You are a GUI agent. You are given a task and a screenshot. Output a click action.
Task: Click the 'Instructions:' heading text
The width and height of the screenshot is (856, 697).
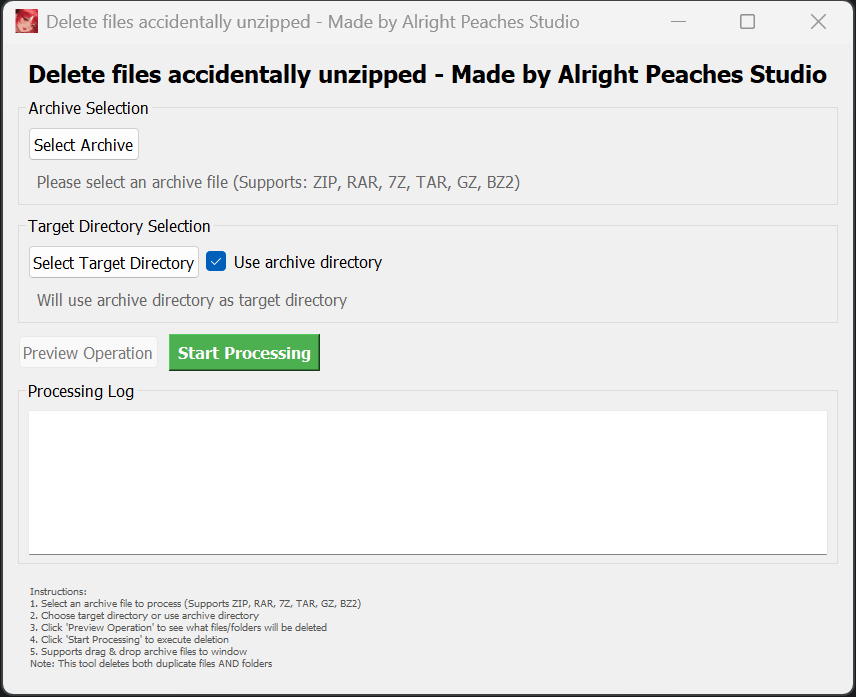tap(58, 592)
